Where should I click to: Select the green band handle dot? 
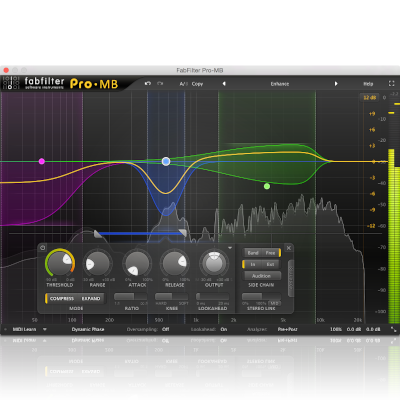coord(267,186)
